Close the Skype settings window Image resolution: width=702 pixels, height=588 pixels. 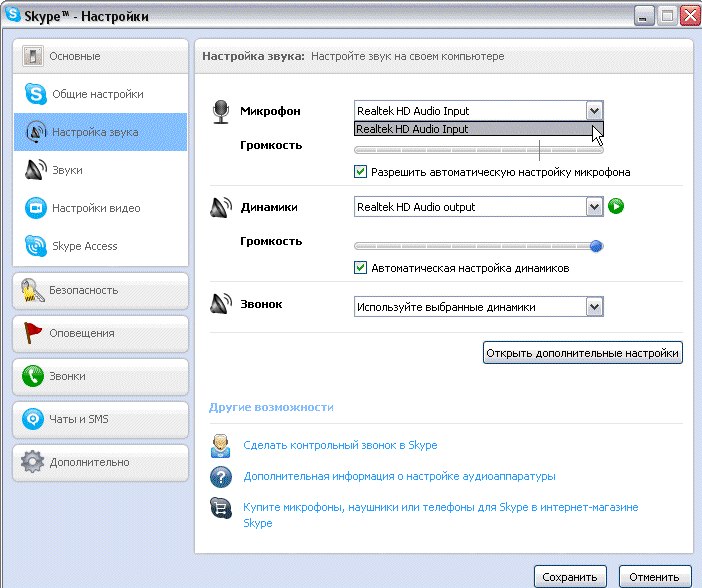click(690, 17)
